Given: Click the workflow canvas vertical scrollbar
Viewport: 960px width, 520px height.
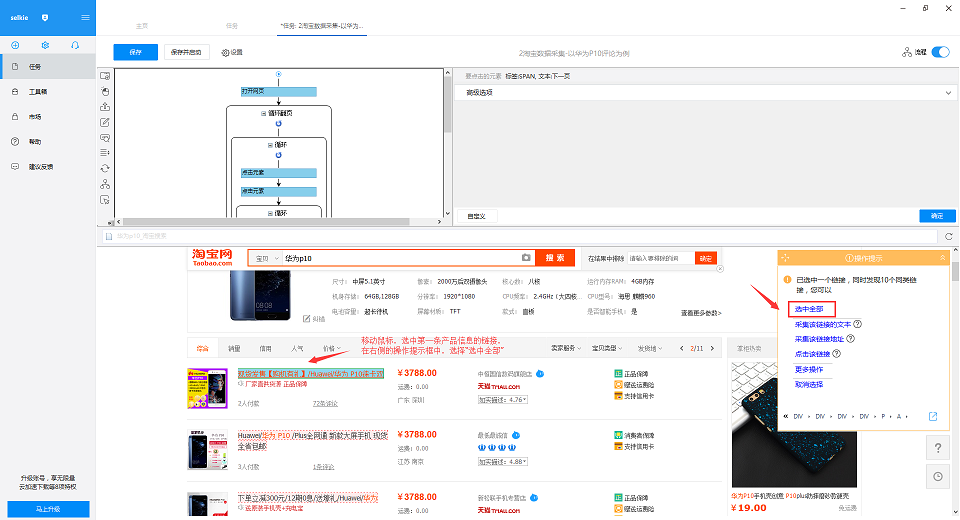Looking at the screenshot, I should tap(448, 105).
